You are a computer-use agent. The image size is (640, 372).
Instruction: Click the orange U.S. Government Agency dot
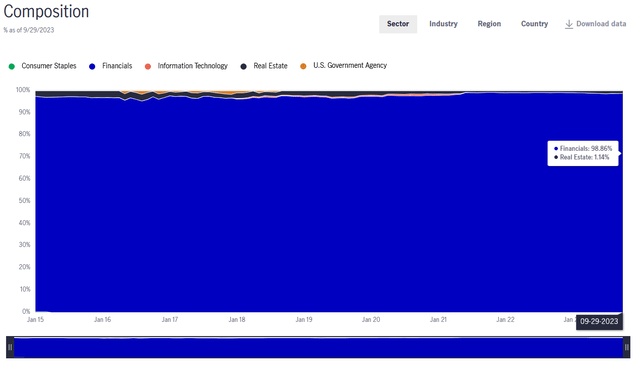(303, 66)
